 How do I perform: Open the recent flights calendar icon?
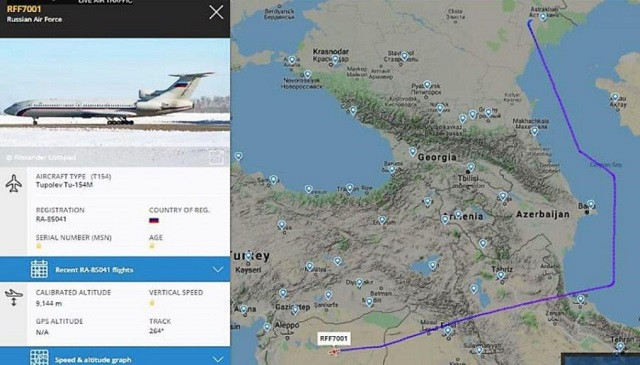point(39,269)
